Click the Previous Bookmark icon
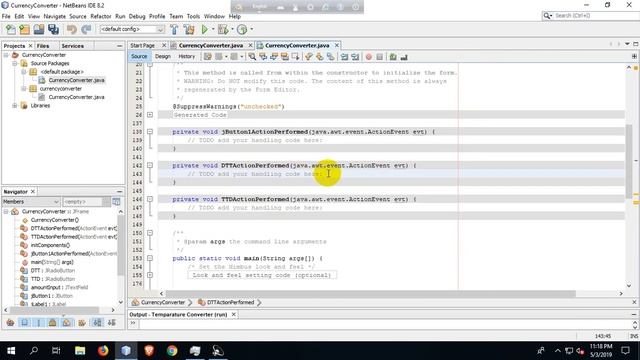 pyautogui.click(x=309, y=57)
